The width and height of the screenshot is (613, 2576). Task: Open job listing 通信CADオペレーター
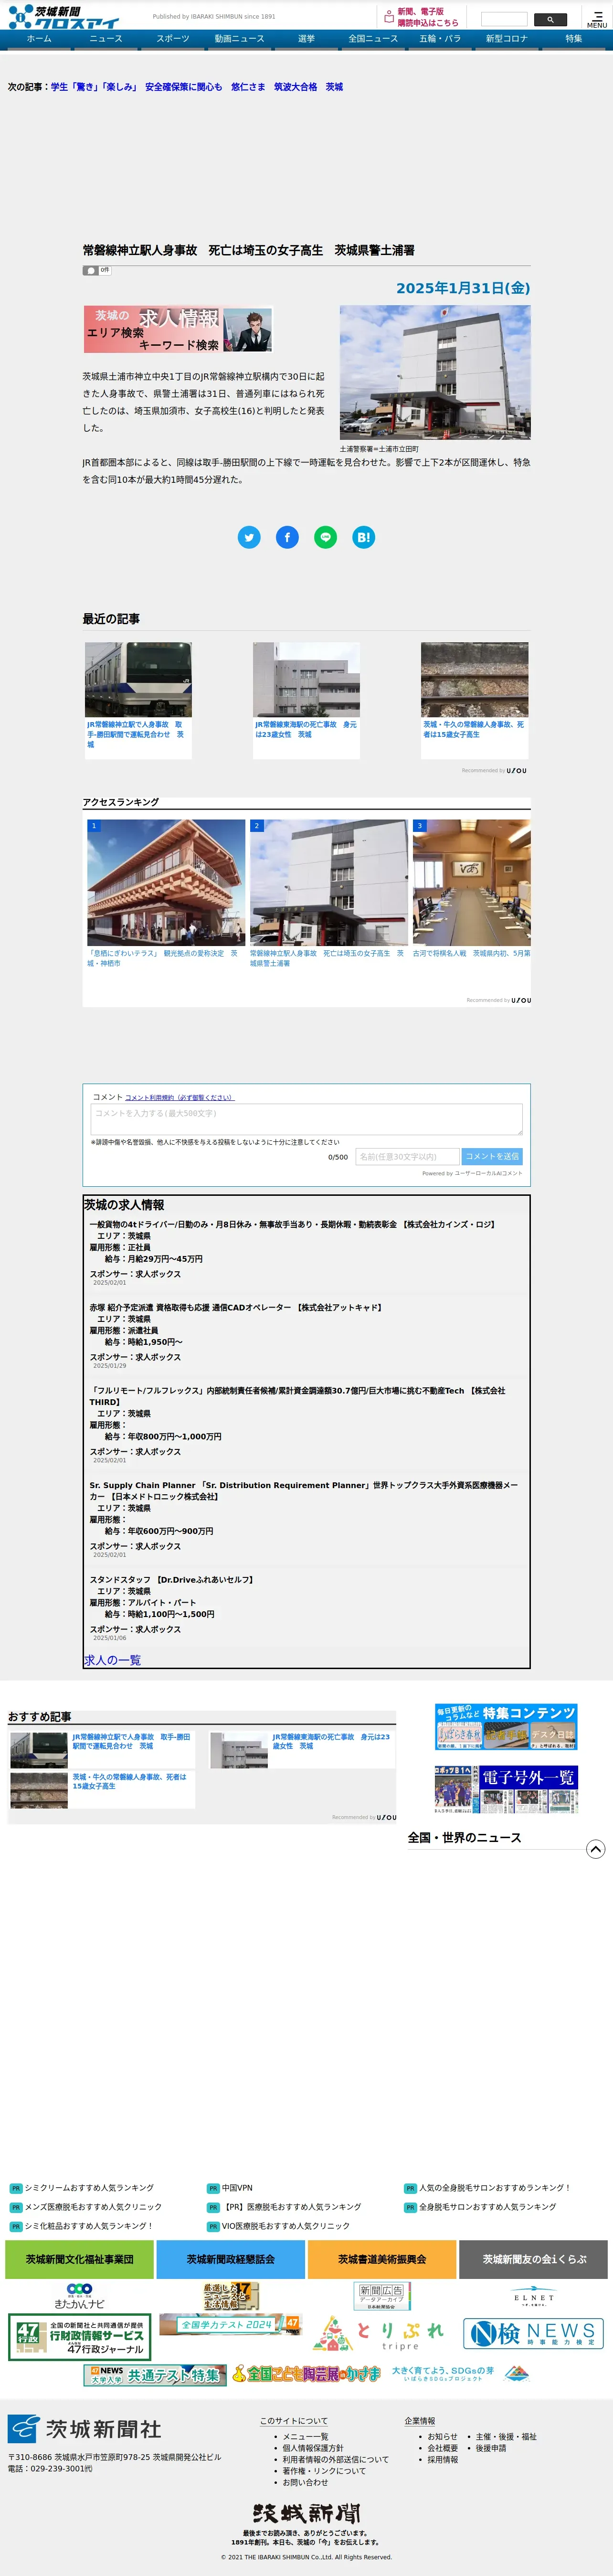[236, 1307]
